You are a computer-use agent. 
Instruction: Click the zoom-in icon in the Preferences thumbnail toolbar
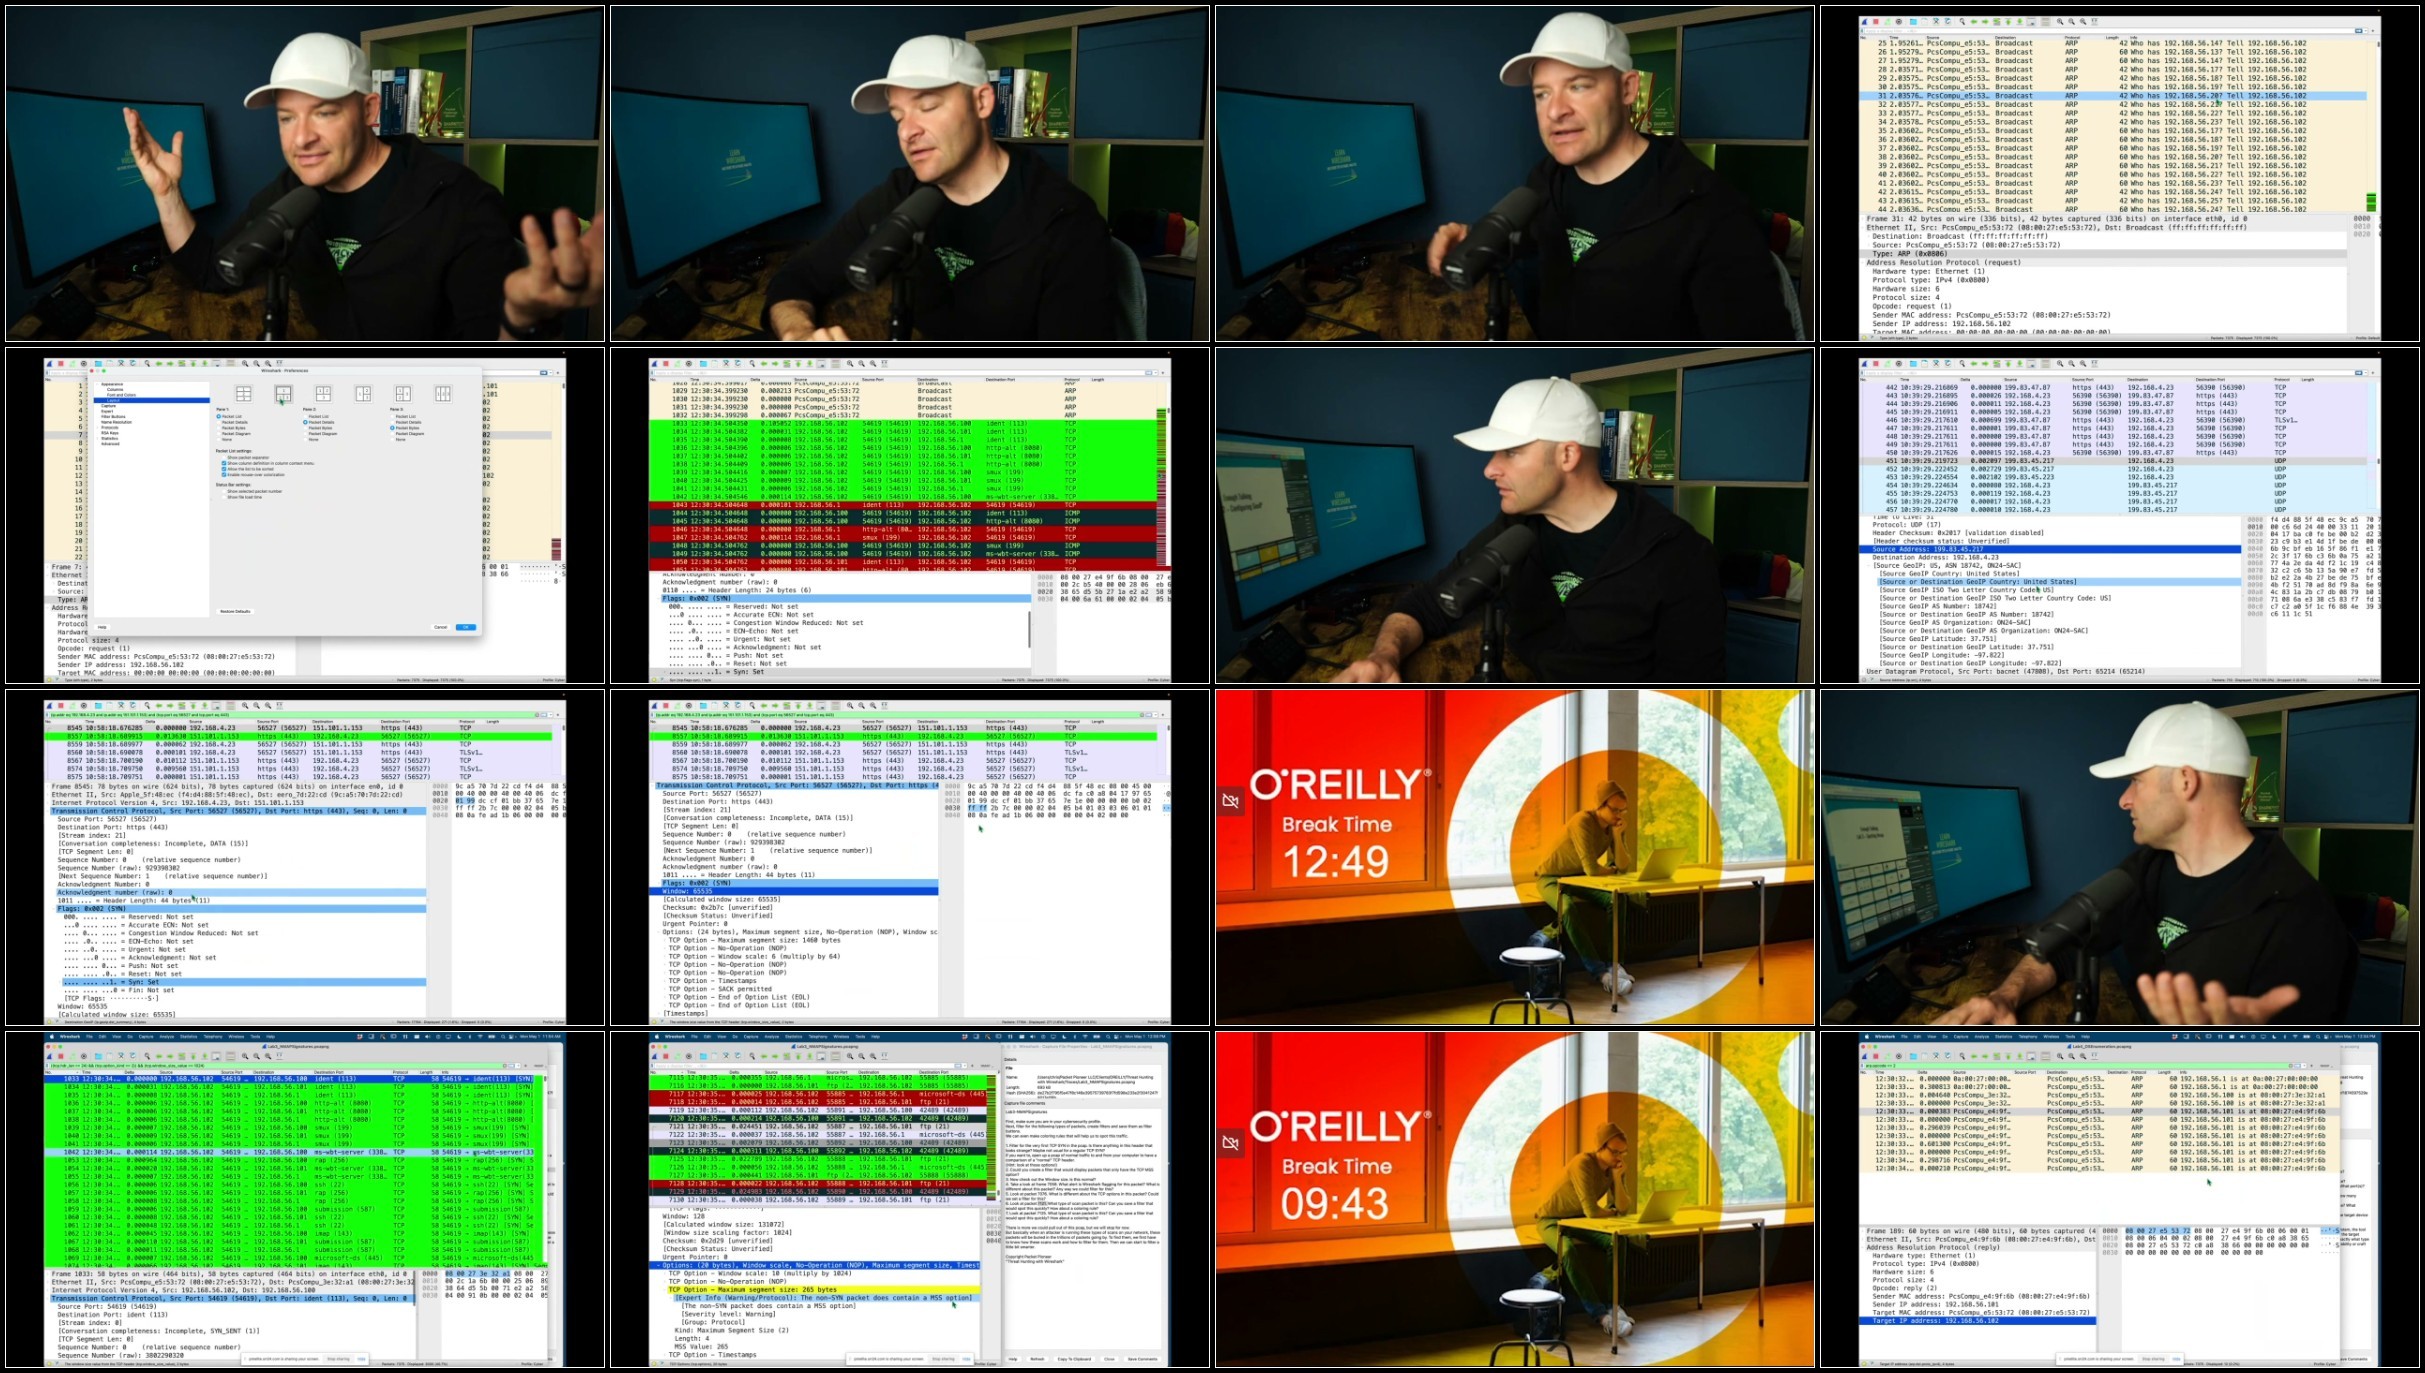(x=245, y=364)
